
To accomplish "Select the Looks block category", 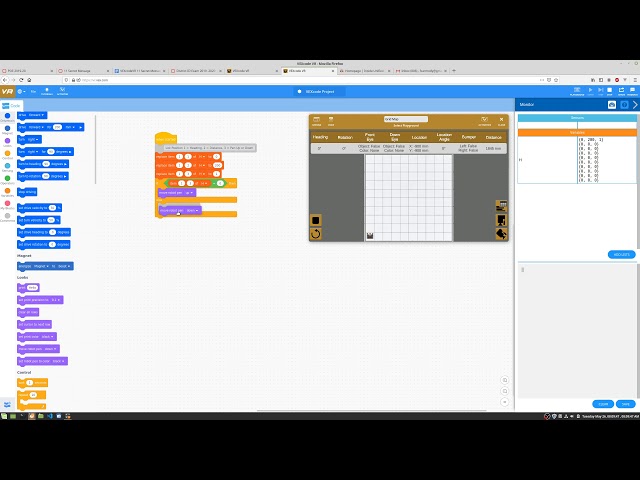I will 7,142.
